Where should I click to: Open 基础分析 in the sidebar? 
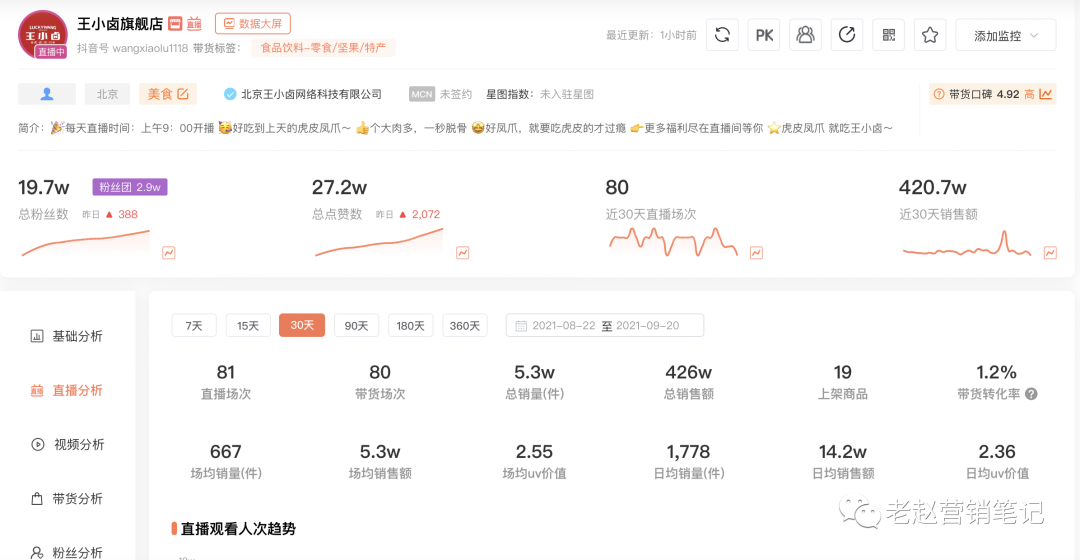[x=68, y=336]
